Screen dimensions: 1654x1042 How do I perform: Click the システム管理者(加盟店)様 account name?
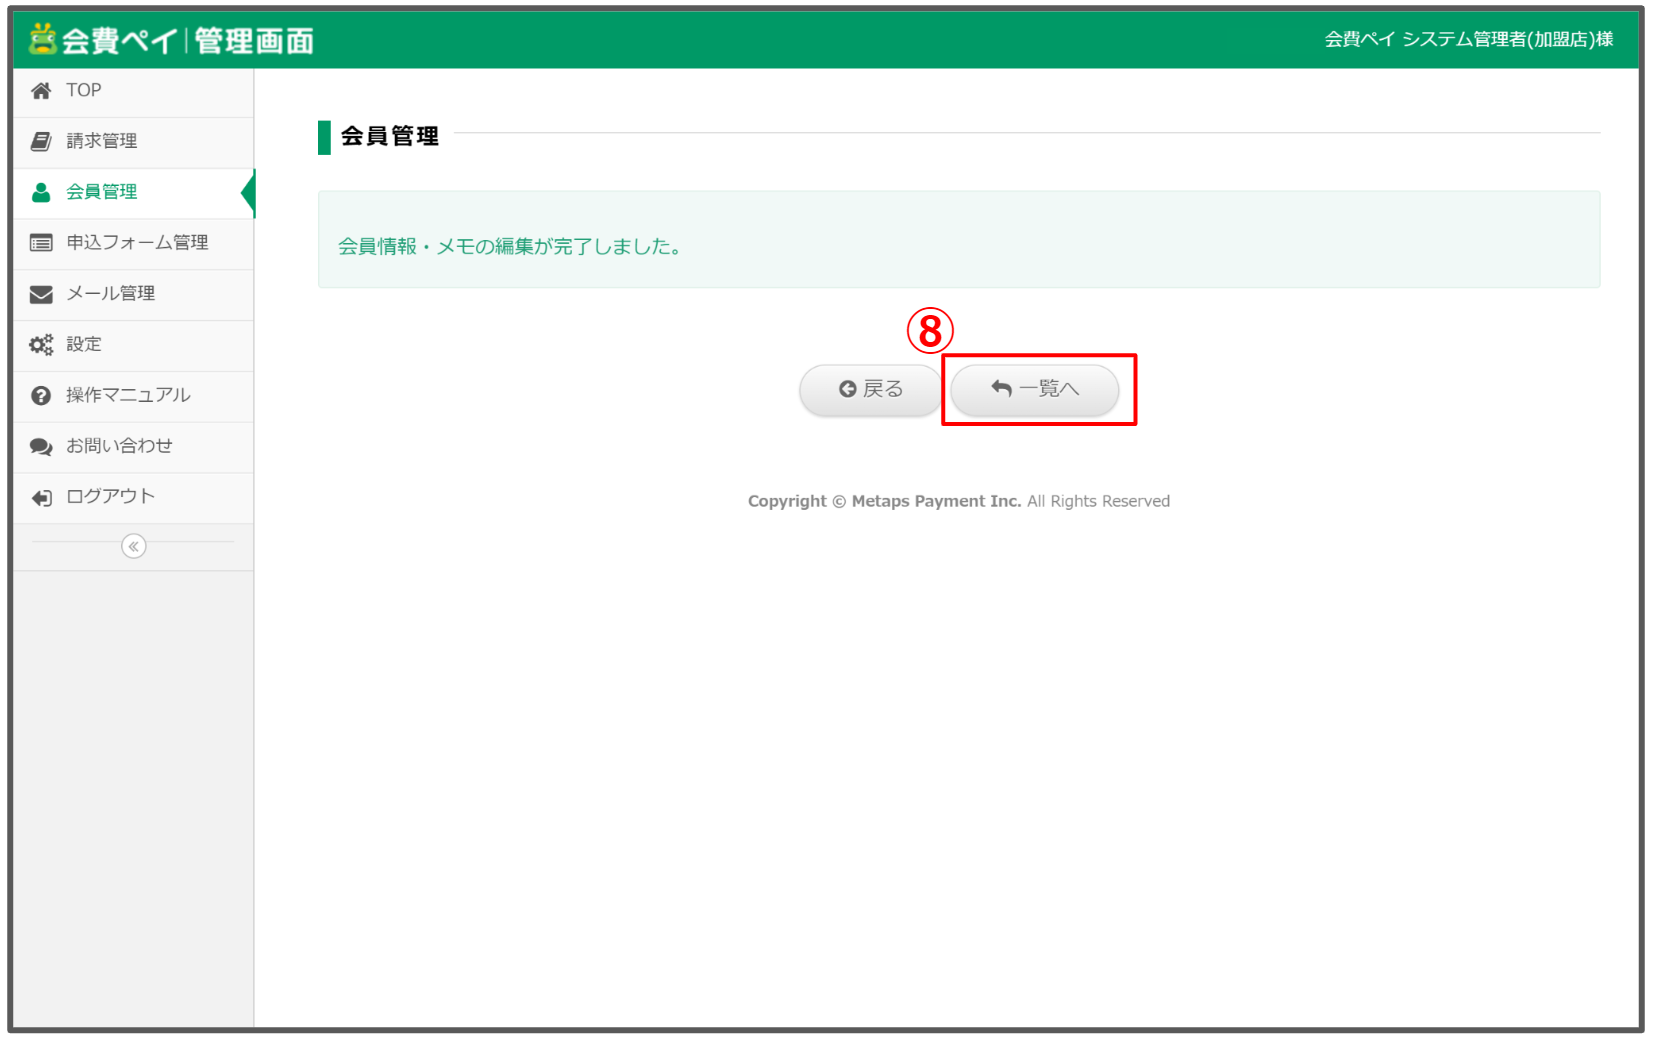pyautogui.click(x=1468, y=39)
